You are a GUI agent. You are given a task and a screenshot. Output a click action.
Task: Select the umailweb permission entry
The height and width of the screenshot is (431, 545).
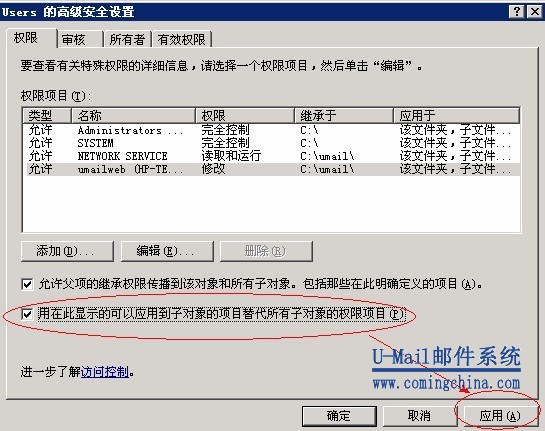pos(273,169)
